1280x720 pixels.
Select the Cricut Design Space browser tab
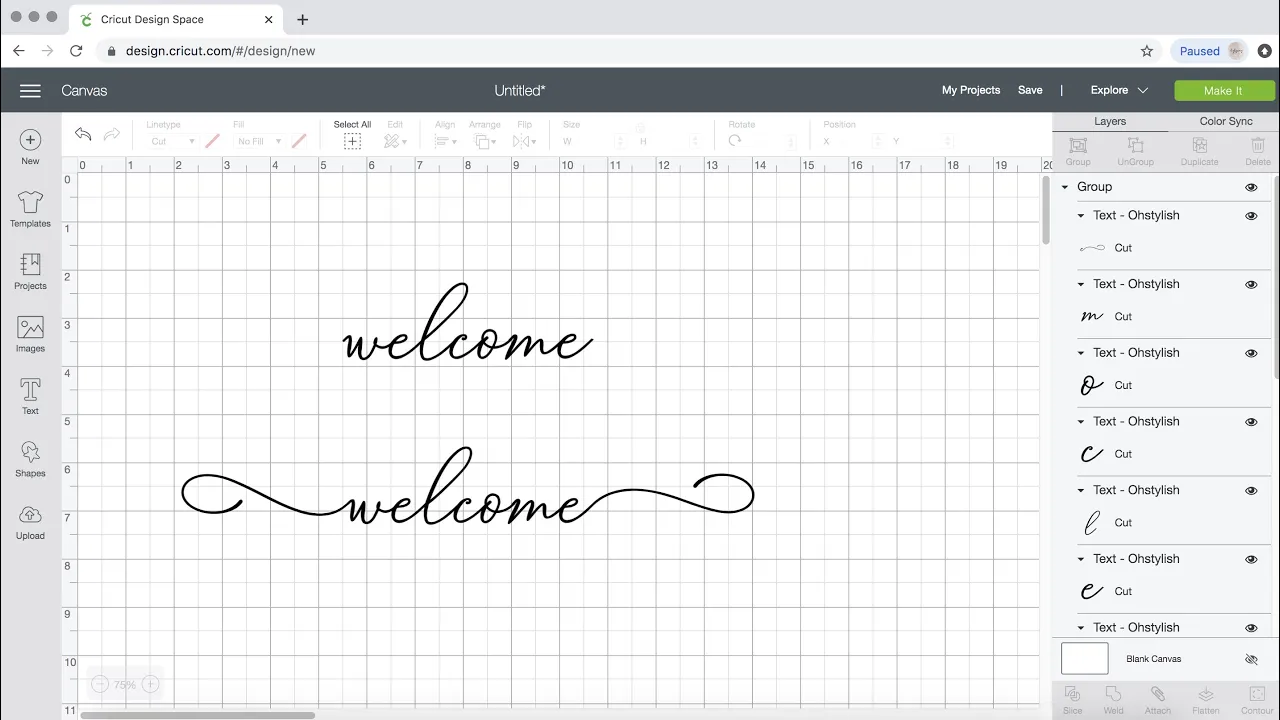pyautogui.click(x=175, y=19)
